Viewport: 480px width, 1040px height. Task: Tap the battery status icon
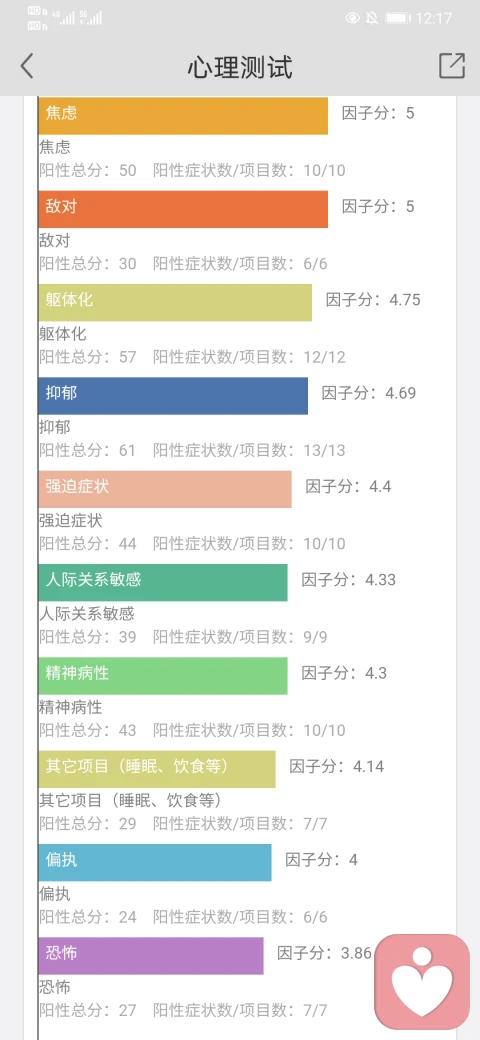click(x=398, y=18)
